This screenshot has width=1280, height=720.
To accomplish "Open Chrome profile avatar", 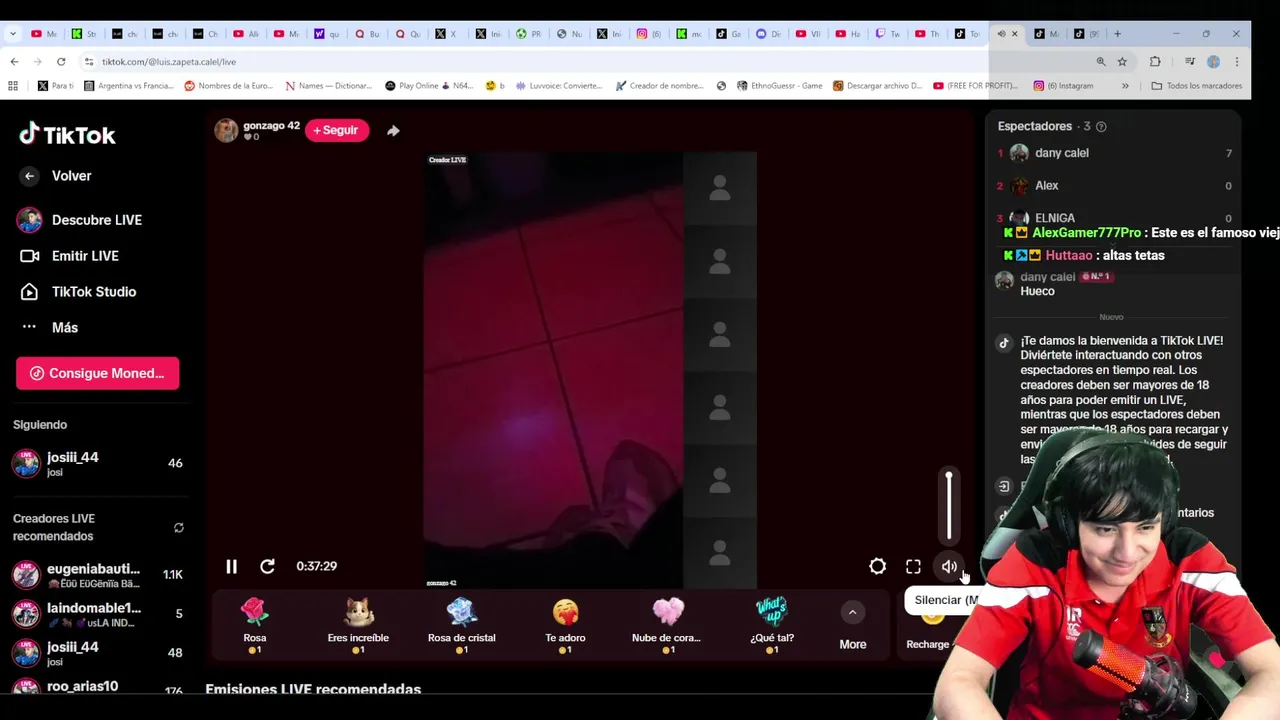I will (1213, 61).
